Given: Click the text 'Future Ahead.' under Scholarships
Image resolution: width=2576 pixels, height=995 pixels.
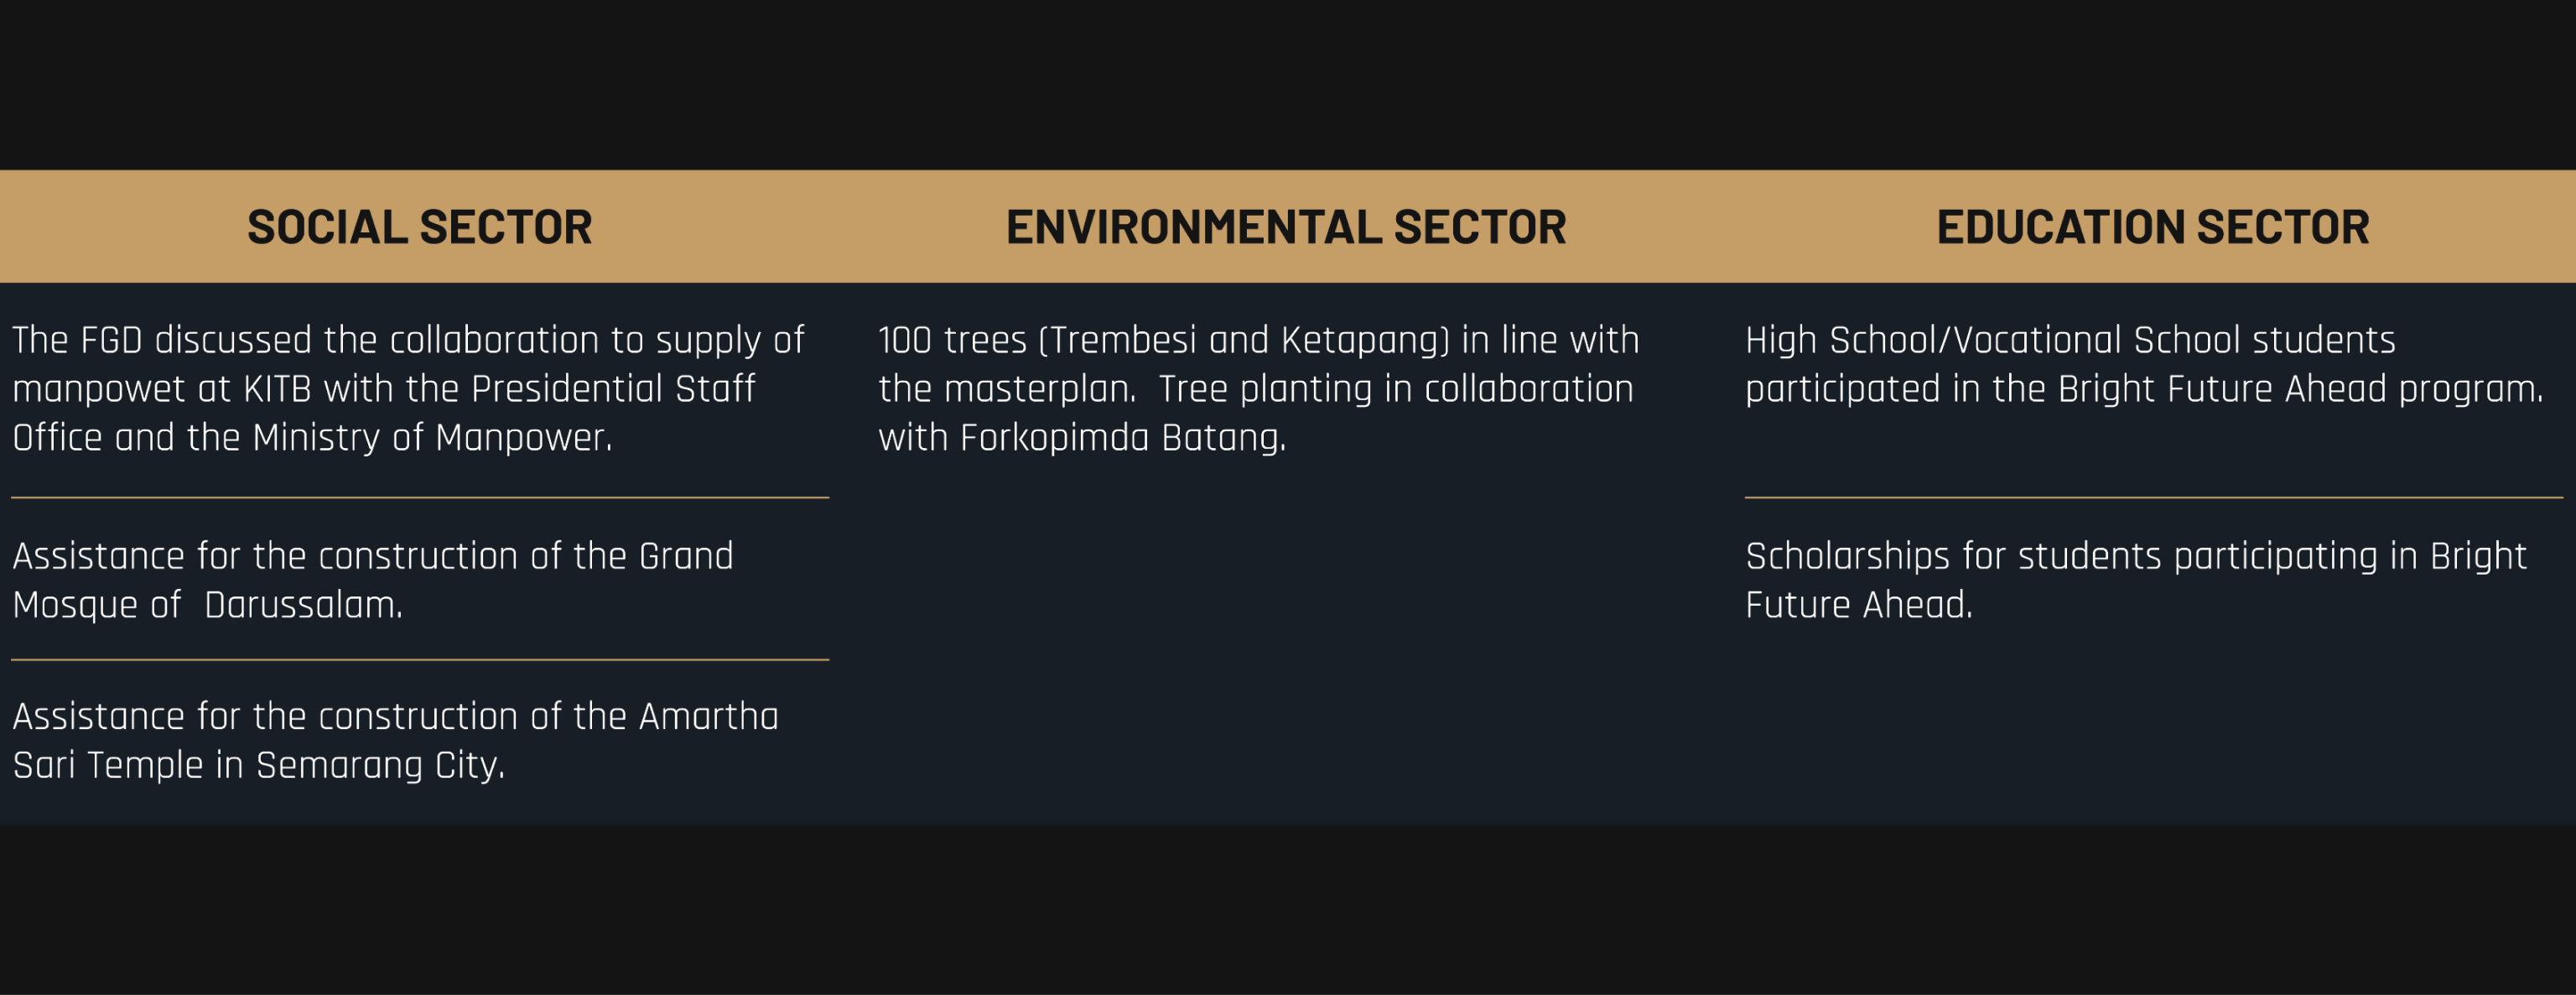Looking at the screenshot, I should [1859, 605].
